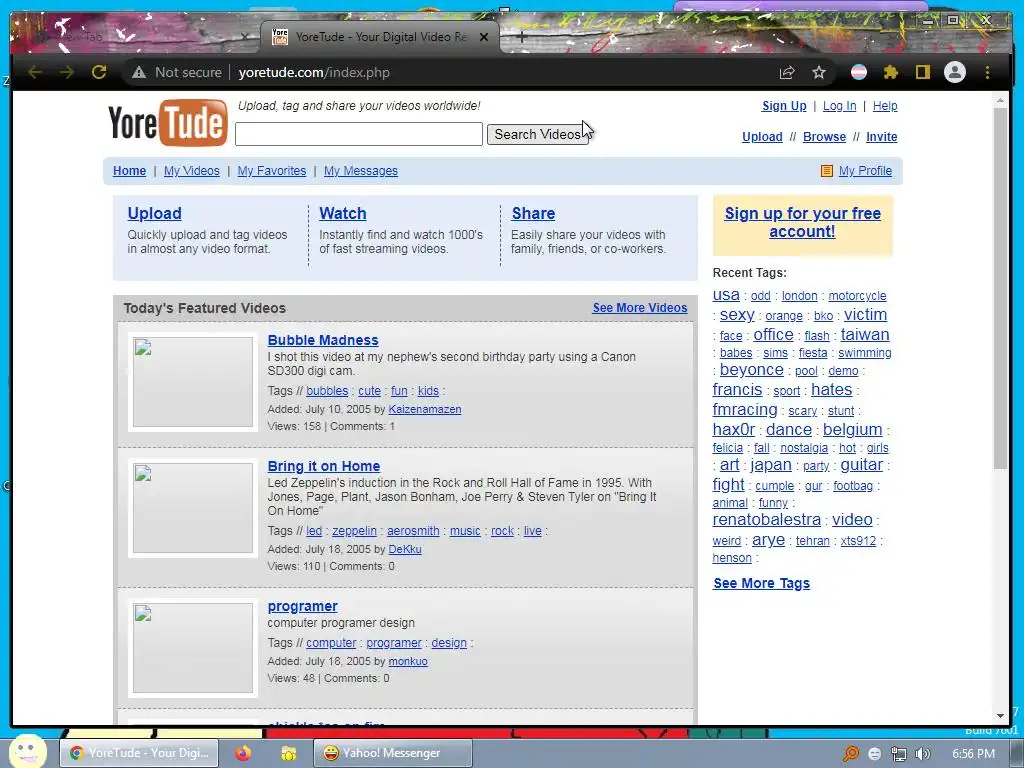Open Yahoo! Messenger in taskbar
The image size is (1024, 768).
(392, 753)
